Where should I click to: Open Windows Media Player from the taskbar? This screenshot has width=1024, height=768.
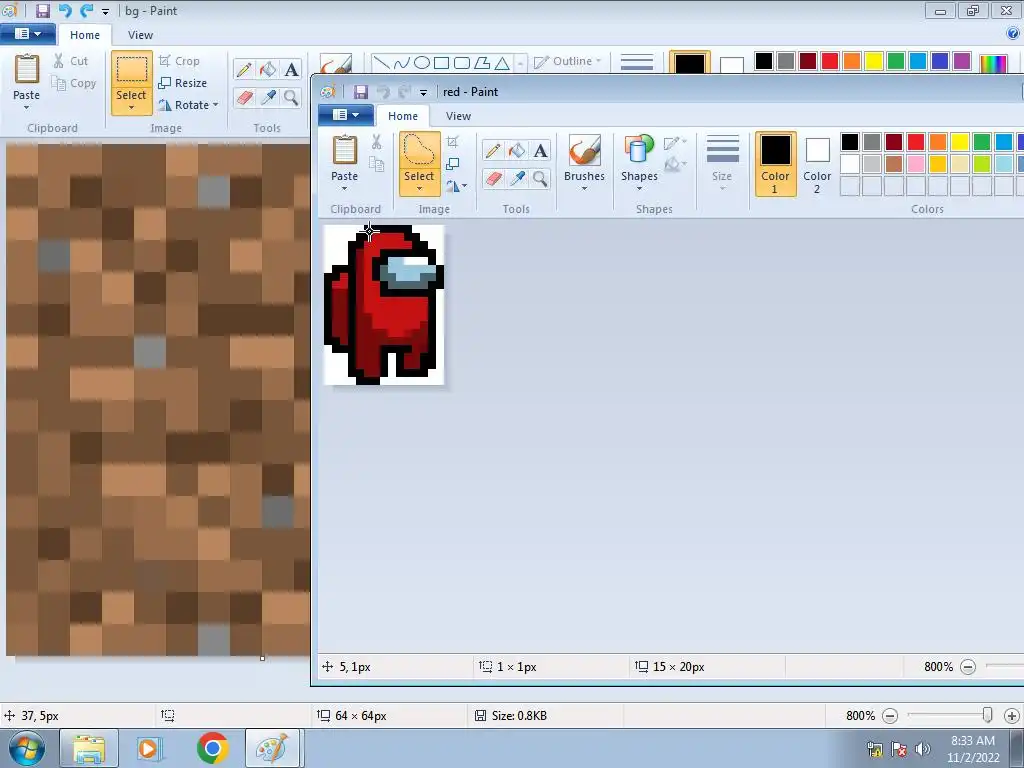(149, 748)
